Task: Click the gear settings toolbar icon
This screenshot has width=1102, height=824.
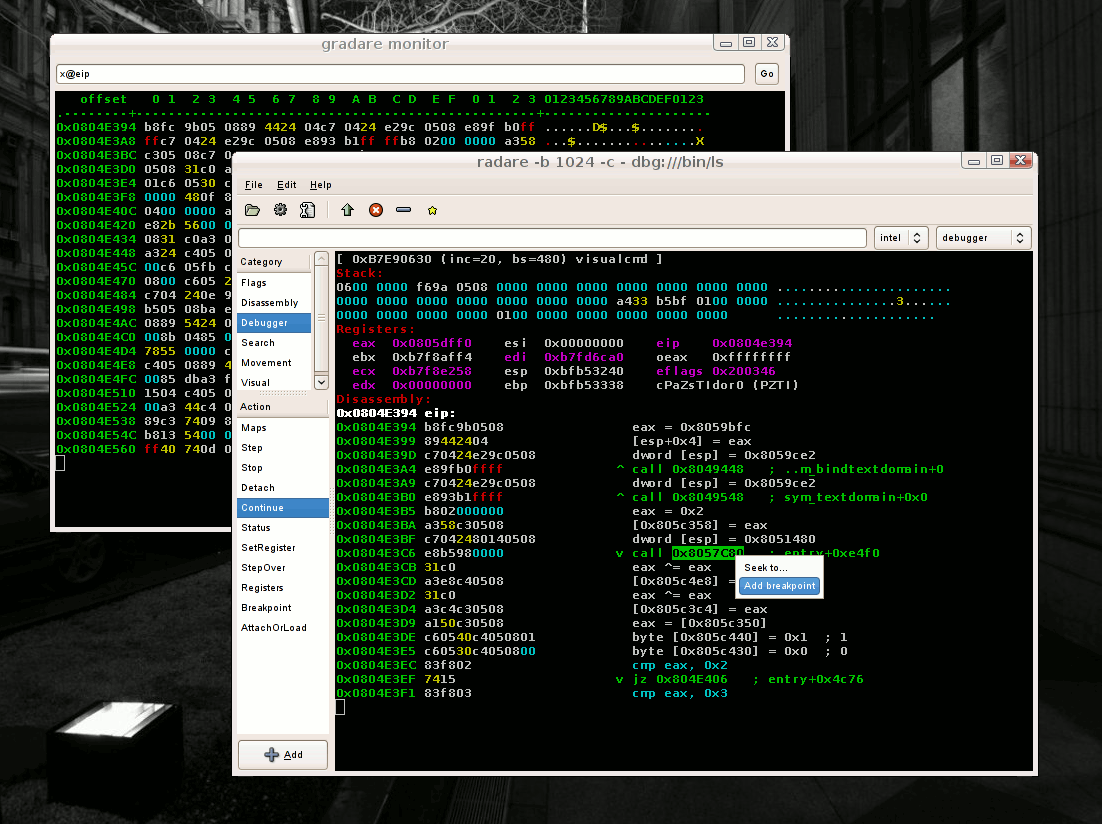Action: pyautogui.click(x=280, y=210)
